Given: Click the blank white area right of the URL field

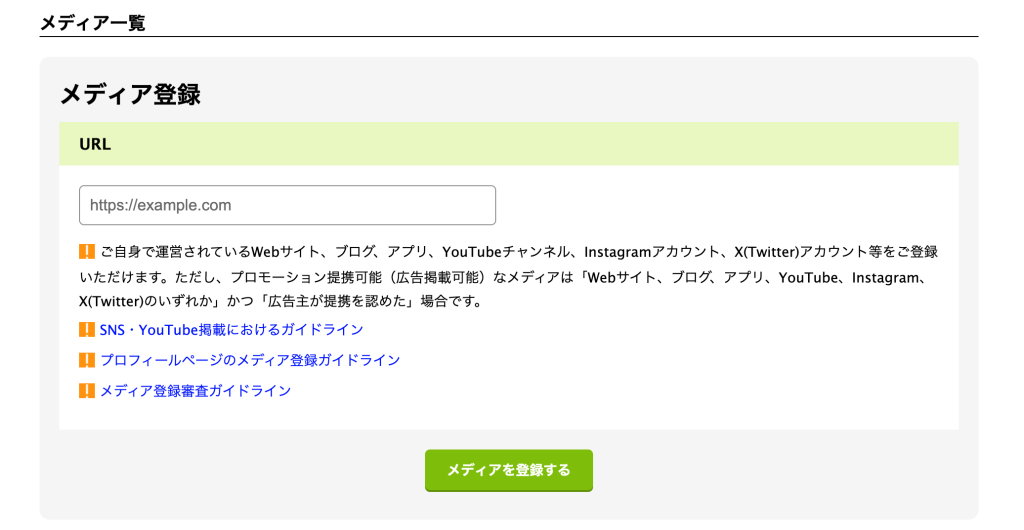Looking at the screenshot, I should point(720,205).
